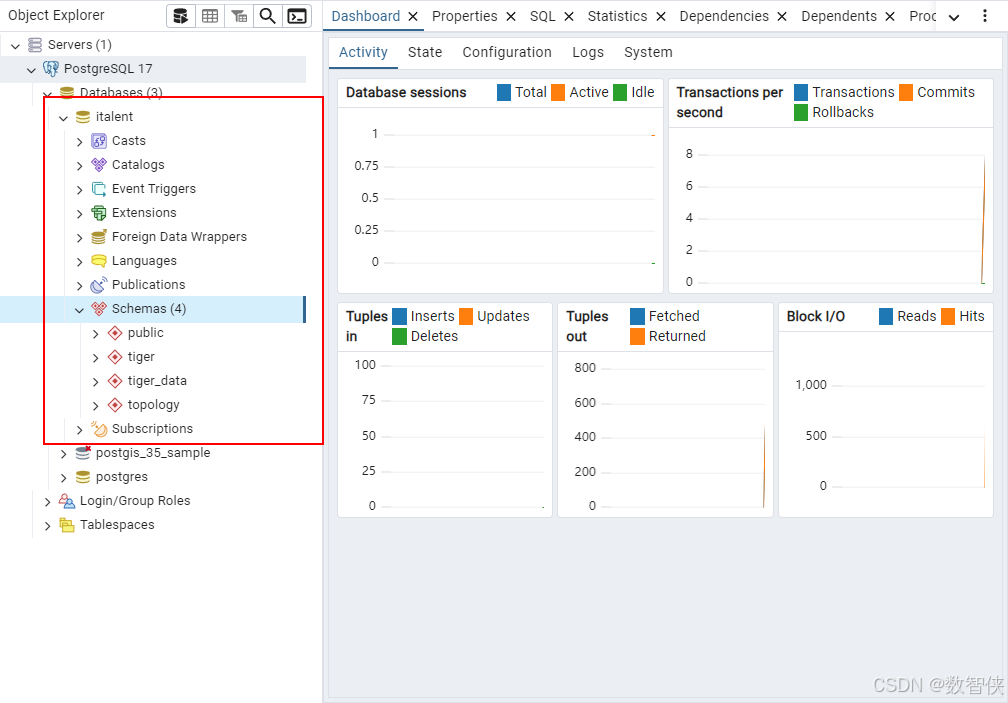Expand the Casts node
This screenshot has height=703, width=1008.
pyautogui.click(x=80, y=141)
